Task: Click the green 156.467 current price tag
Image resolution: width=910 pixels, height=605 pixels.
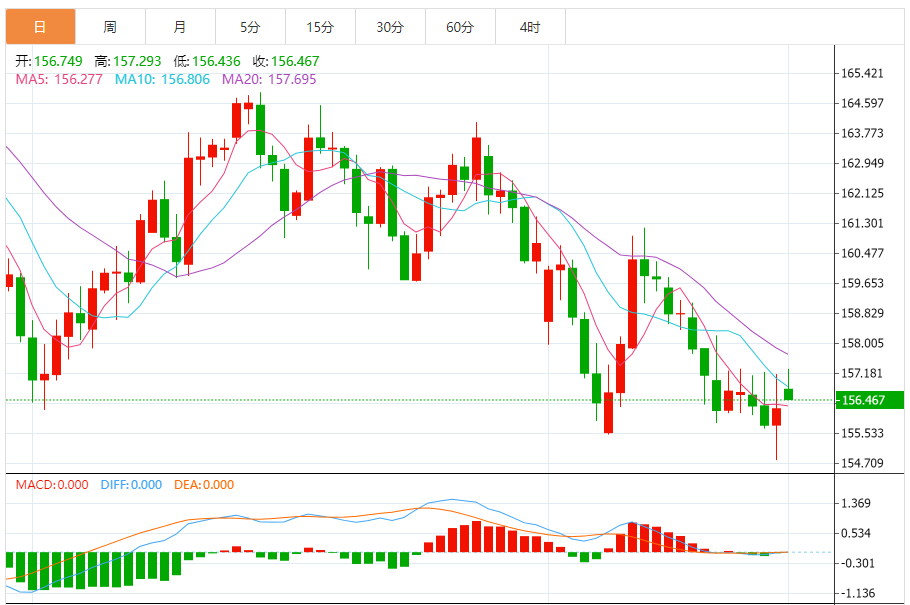Action: (869, 400)
